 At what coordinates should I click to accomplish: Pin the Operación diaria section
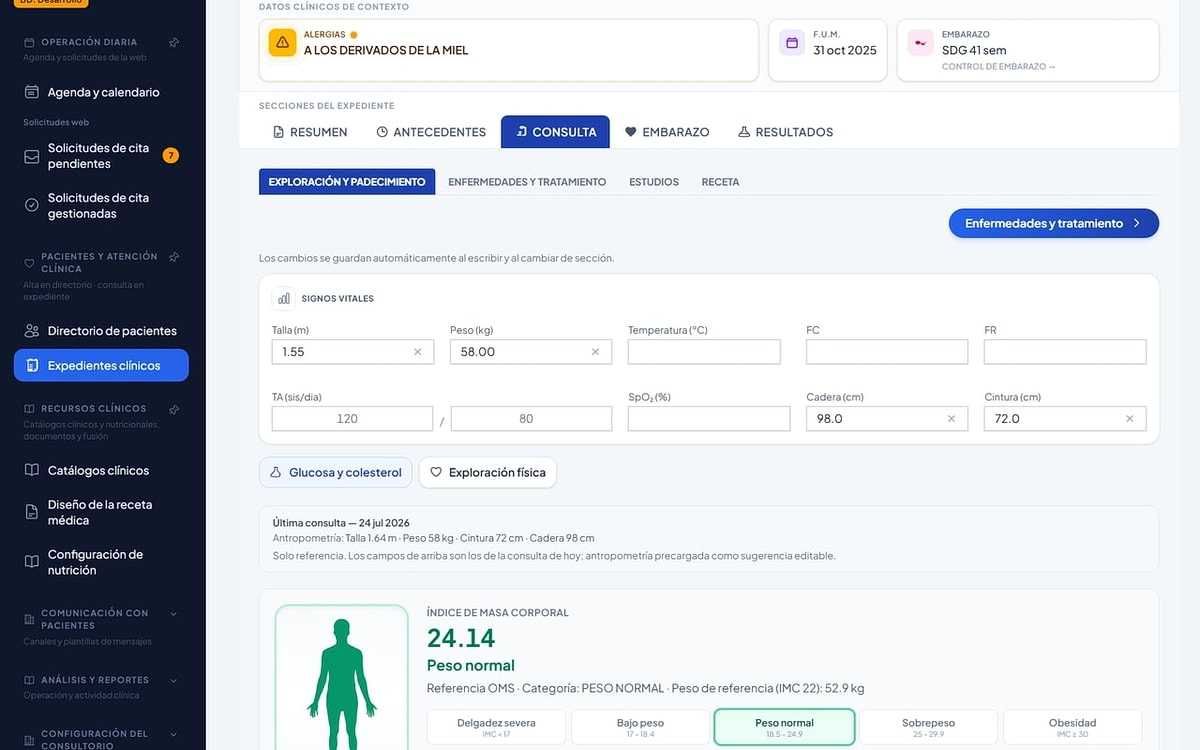coord(174,43)
